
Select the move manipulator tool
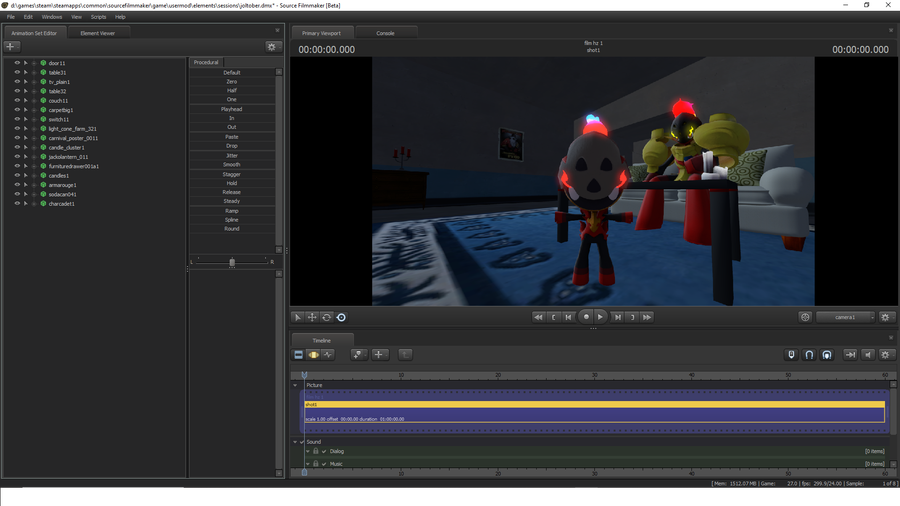pos(312,317)
